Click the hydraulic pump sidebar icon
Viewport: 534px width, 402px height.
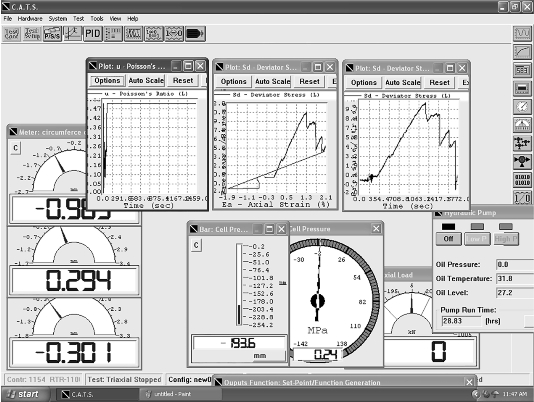pyautogui.click(x=522, y=161)
